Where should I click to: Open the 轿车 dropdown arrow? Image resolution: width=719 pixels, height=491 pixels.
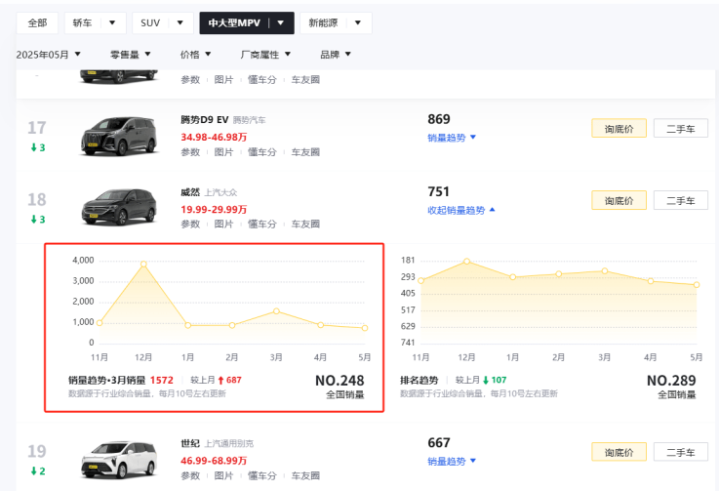pos(112,23)
